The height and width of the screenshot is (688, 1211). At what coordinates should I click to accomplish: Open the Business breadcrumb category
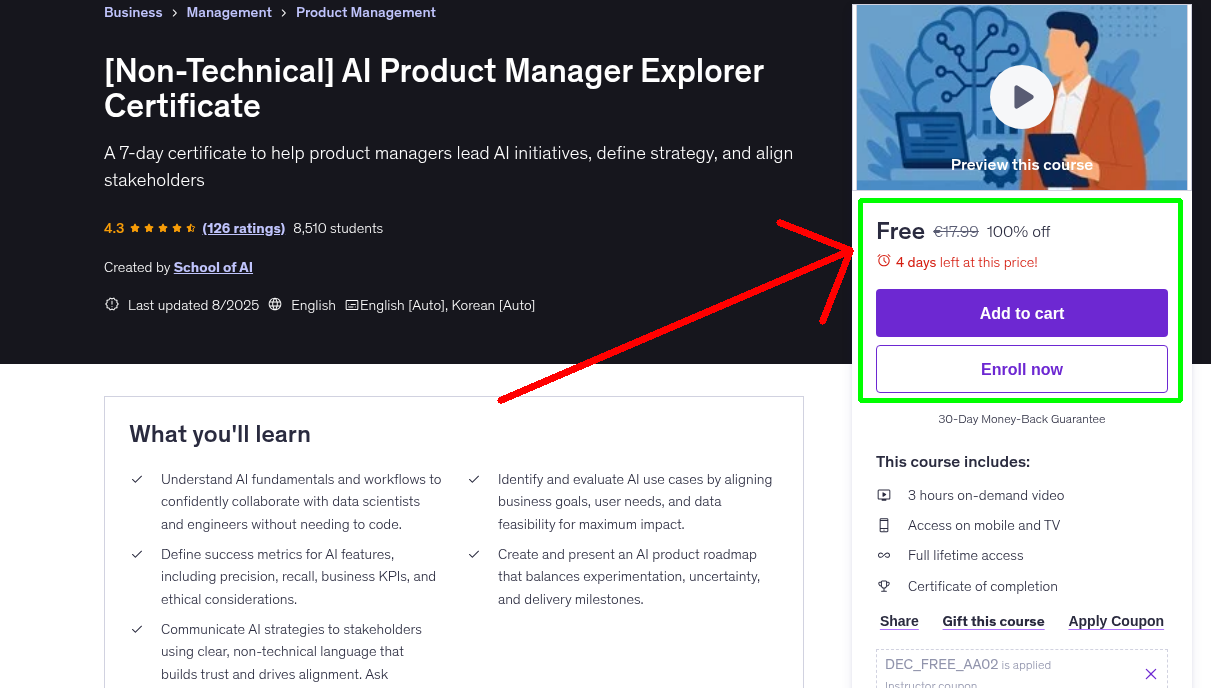[133, 12]
